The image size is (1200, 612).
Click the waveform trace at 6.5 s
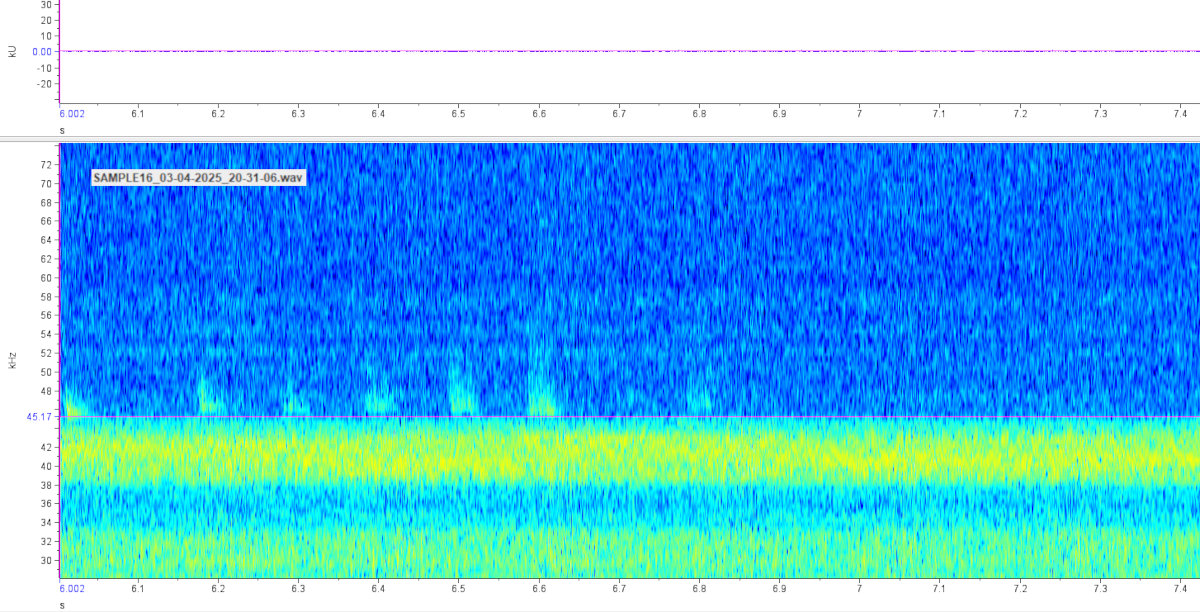tap(459, 51)
